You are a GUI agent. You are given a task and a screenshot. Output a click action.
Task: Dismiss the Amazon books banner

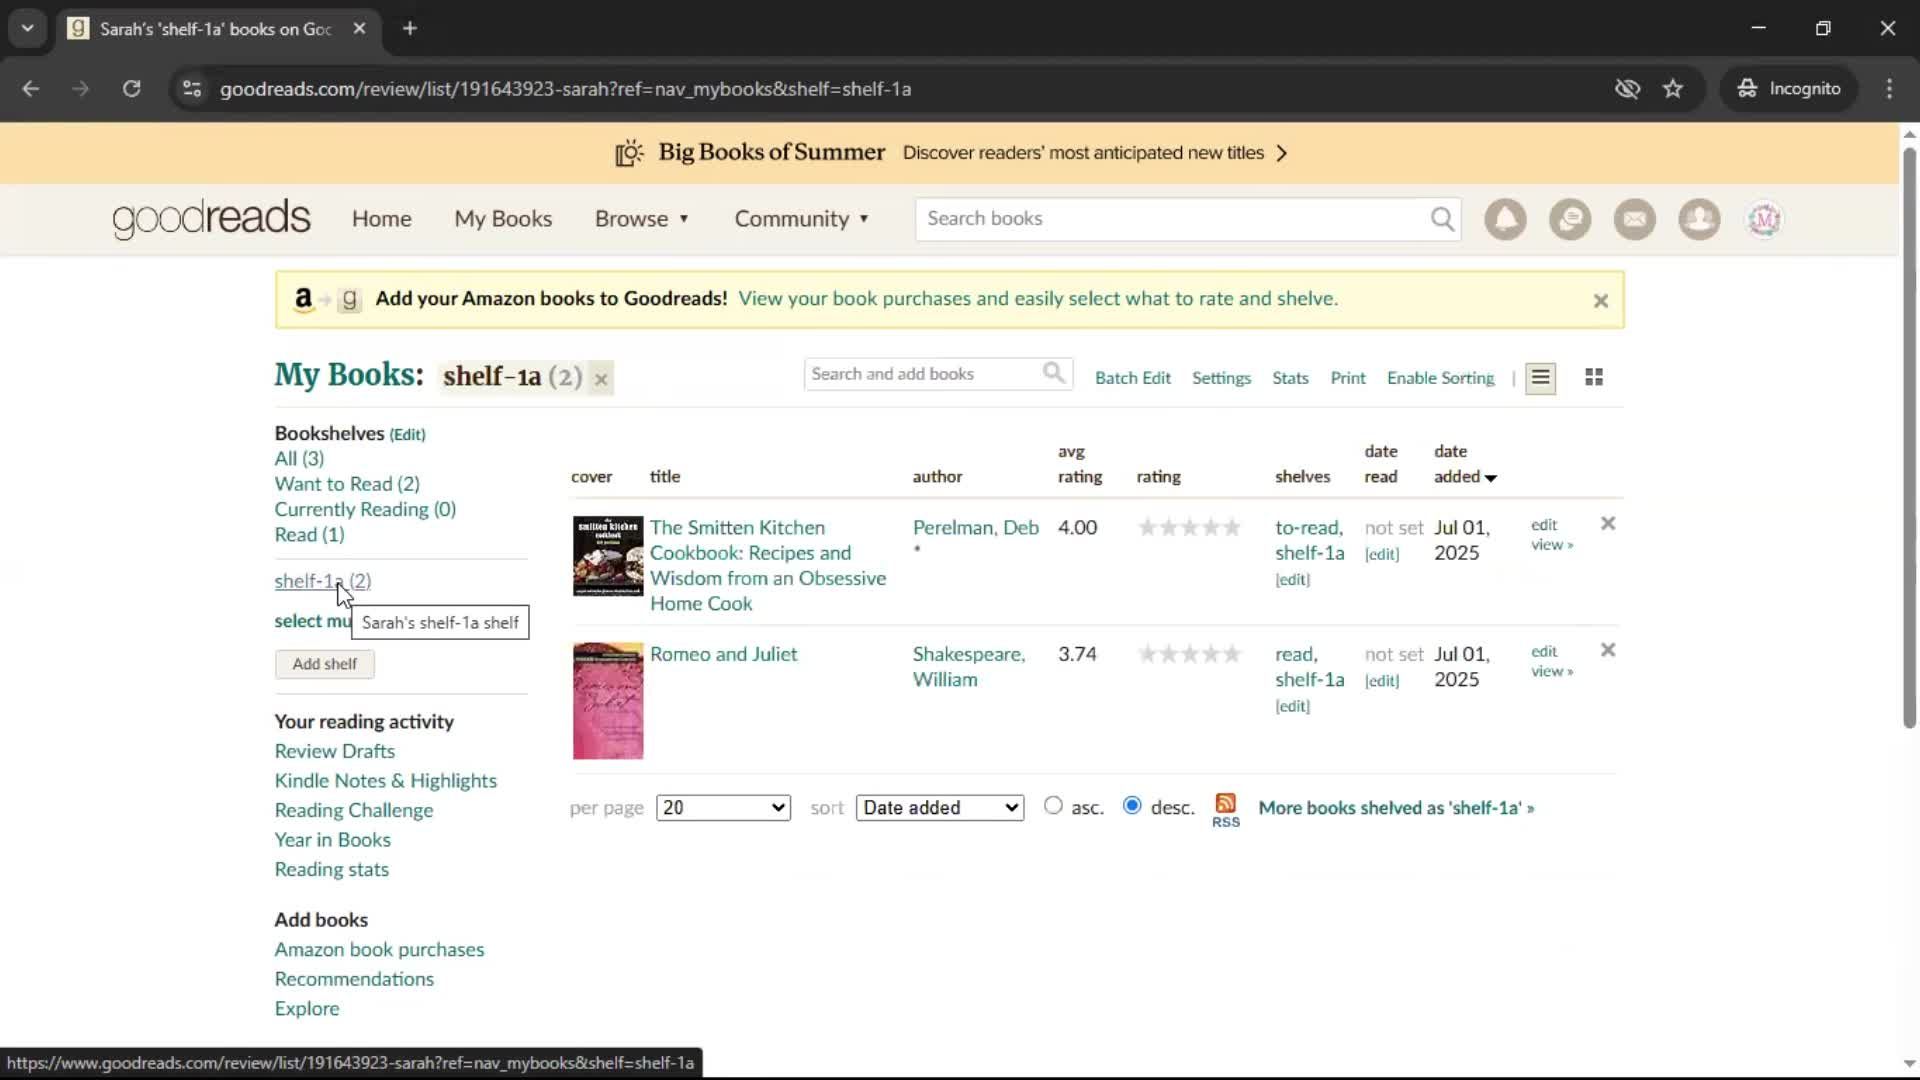(x=1600, y=300)
